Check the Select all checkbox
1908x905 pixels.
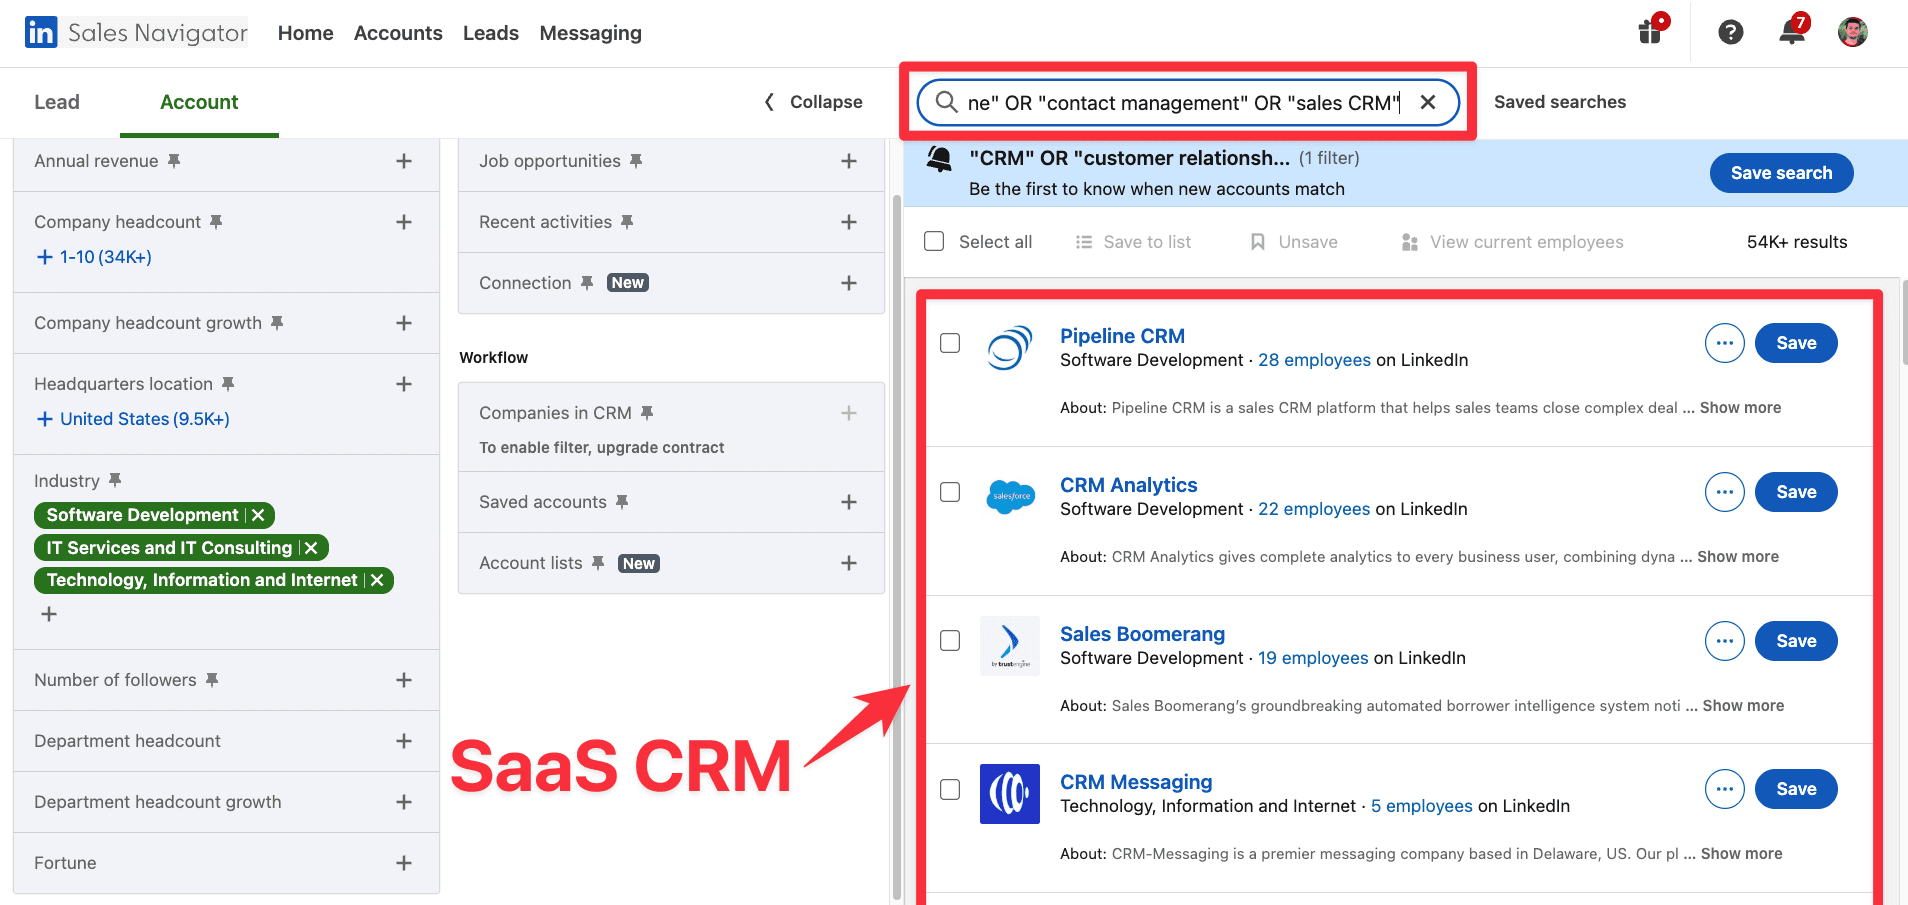pyautogui.click(x=934, y=241)
